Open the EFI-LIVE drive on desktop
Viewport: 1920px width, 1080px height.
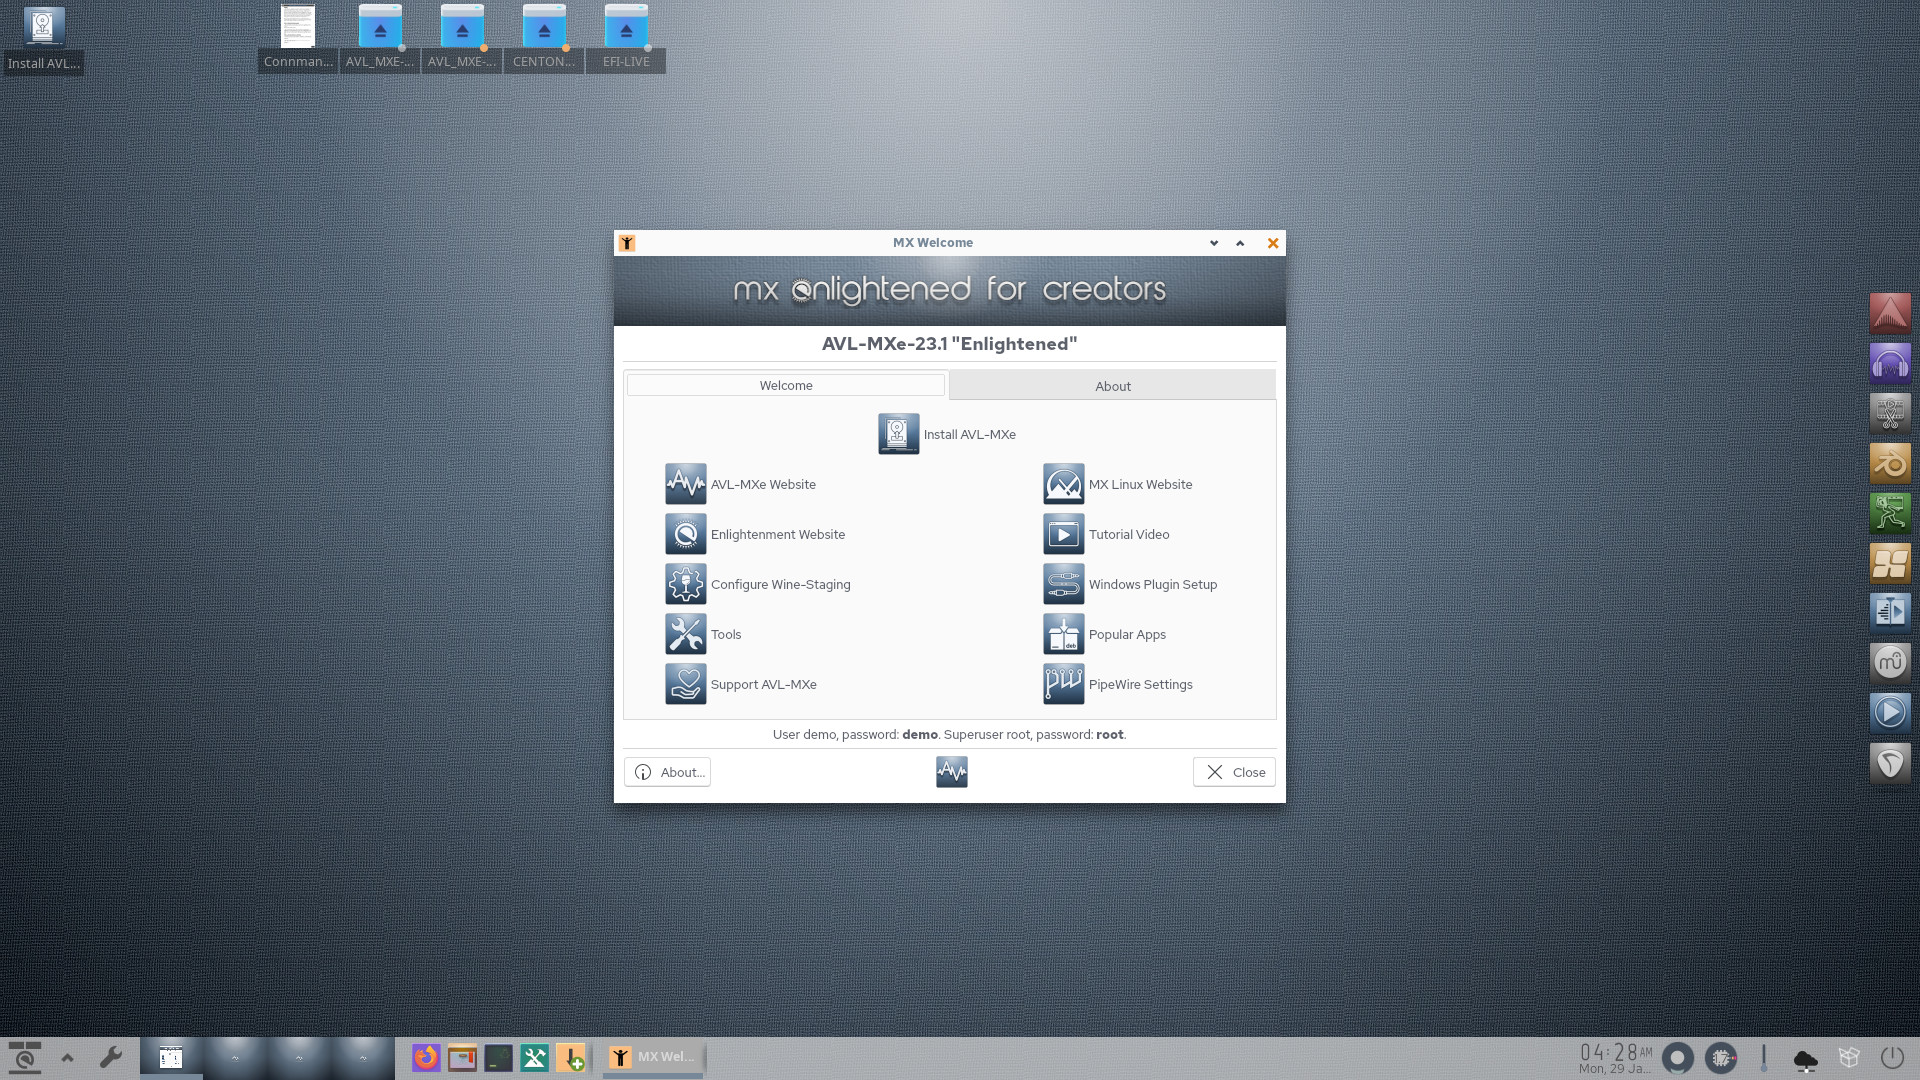coord(626,38)
